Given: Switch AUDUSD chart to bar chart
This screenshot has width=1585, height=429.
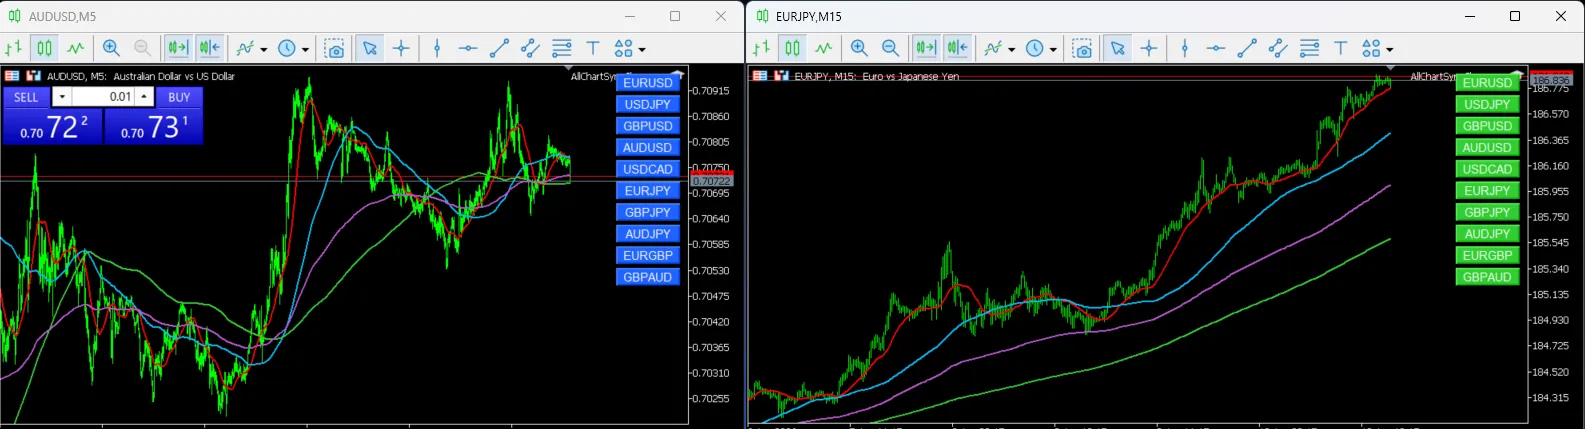Looking at the screenshot, I should click(13, 48).
